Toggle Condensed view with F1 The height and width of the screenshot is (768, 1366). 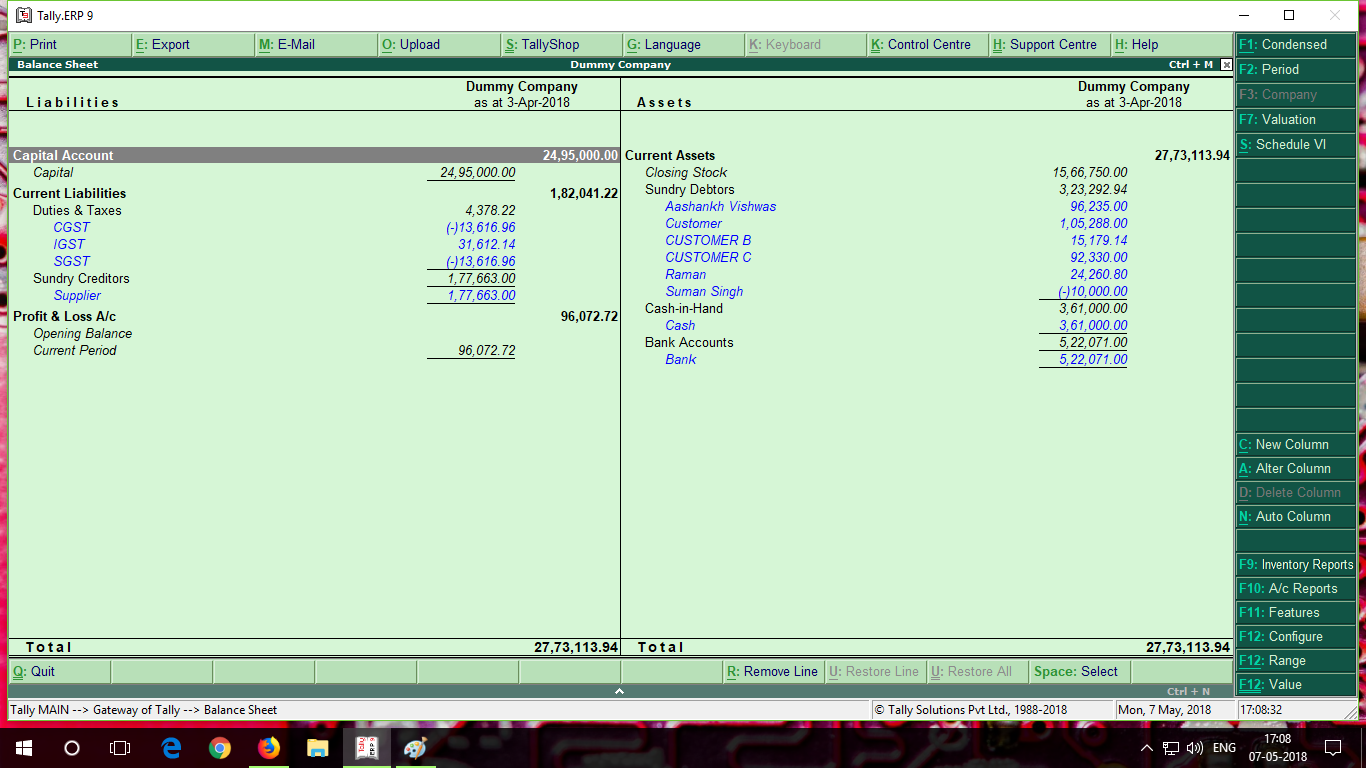1295,44
